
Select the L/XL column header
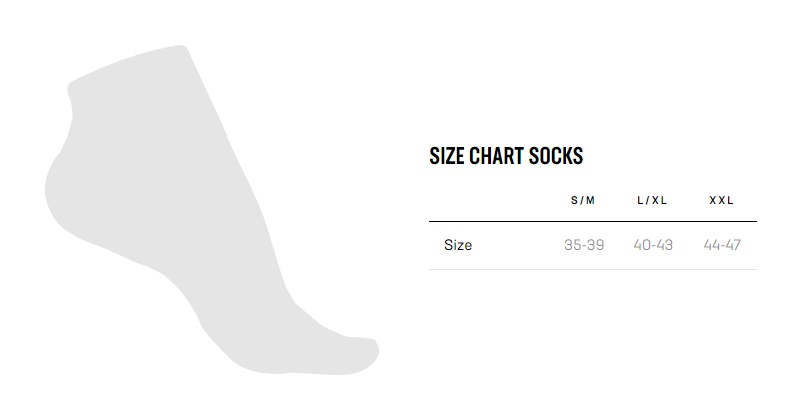coord(652,200)
